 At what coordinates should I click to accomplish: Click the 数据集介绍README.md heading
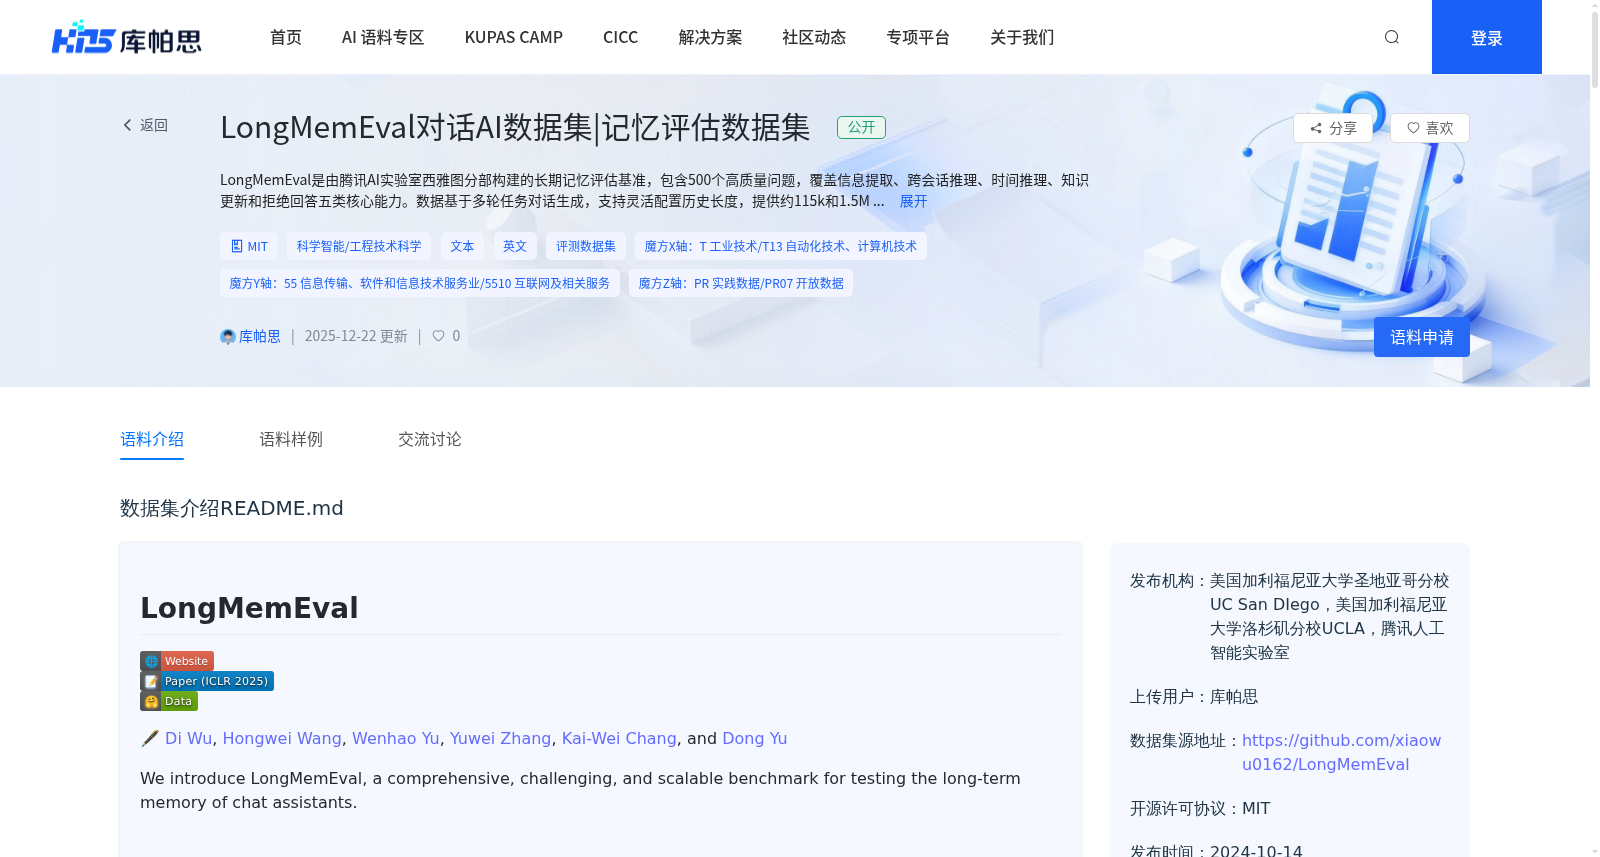click(232, 508)
